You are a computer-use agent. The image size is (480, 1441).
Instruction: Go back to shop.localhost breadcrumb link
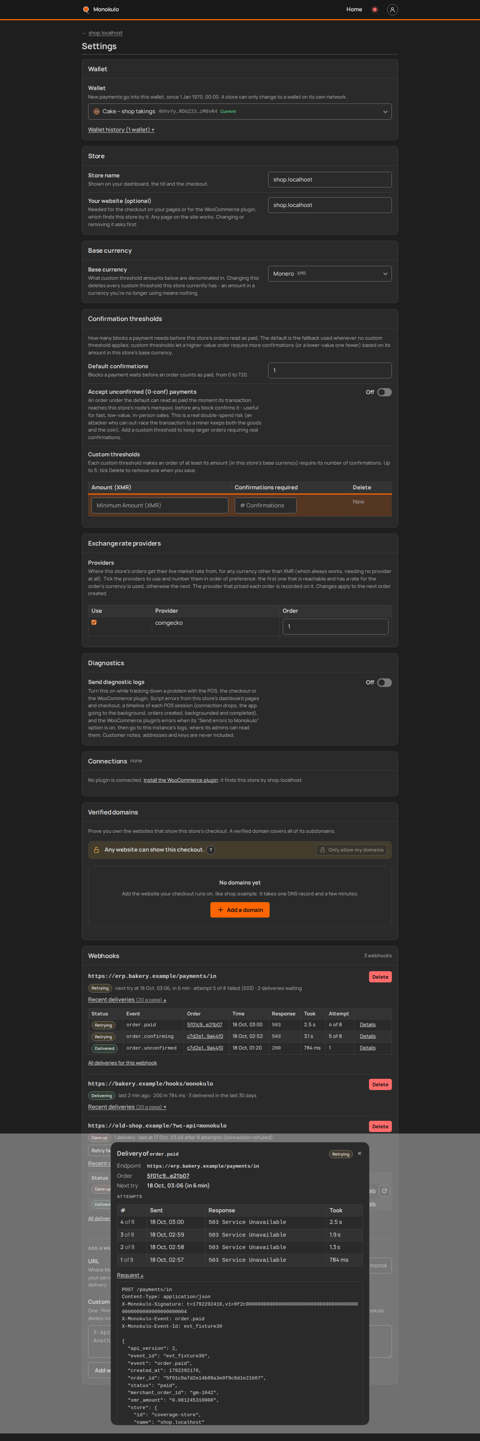click(x=105, y=33)
